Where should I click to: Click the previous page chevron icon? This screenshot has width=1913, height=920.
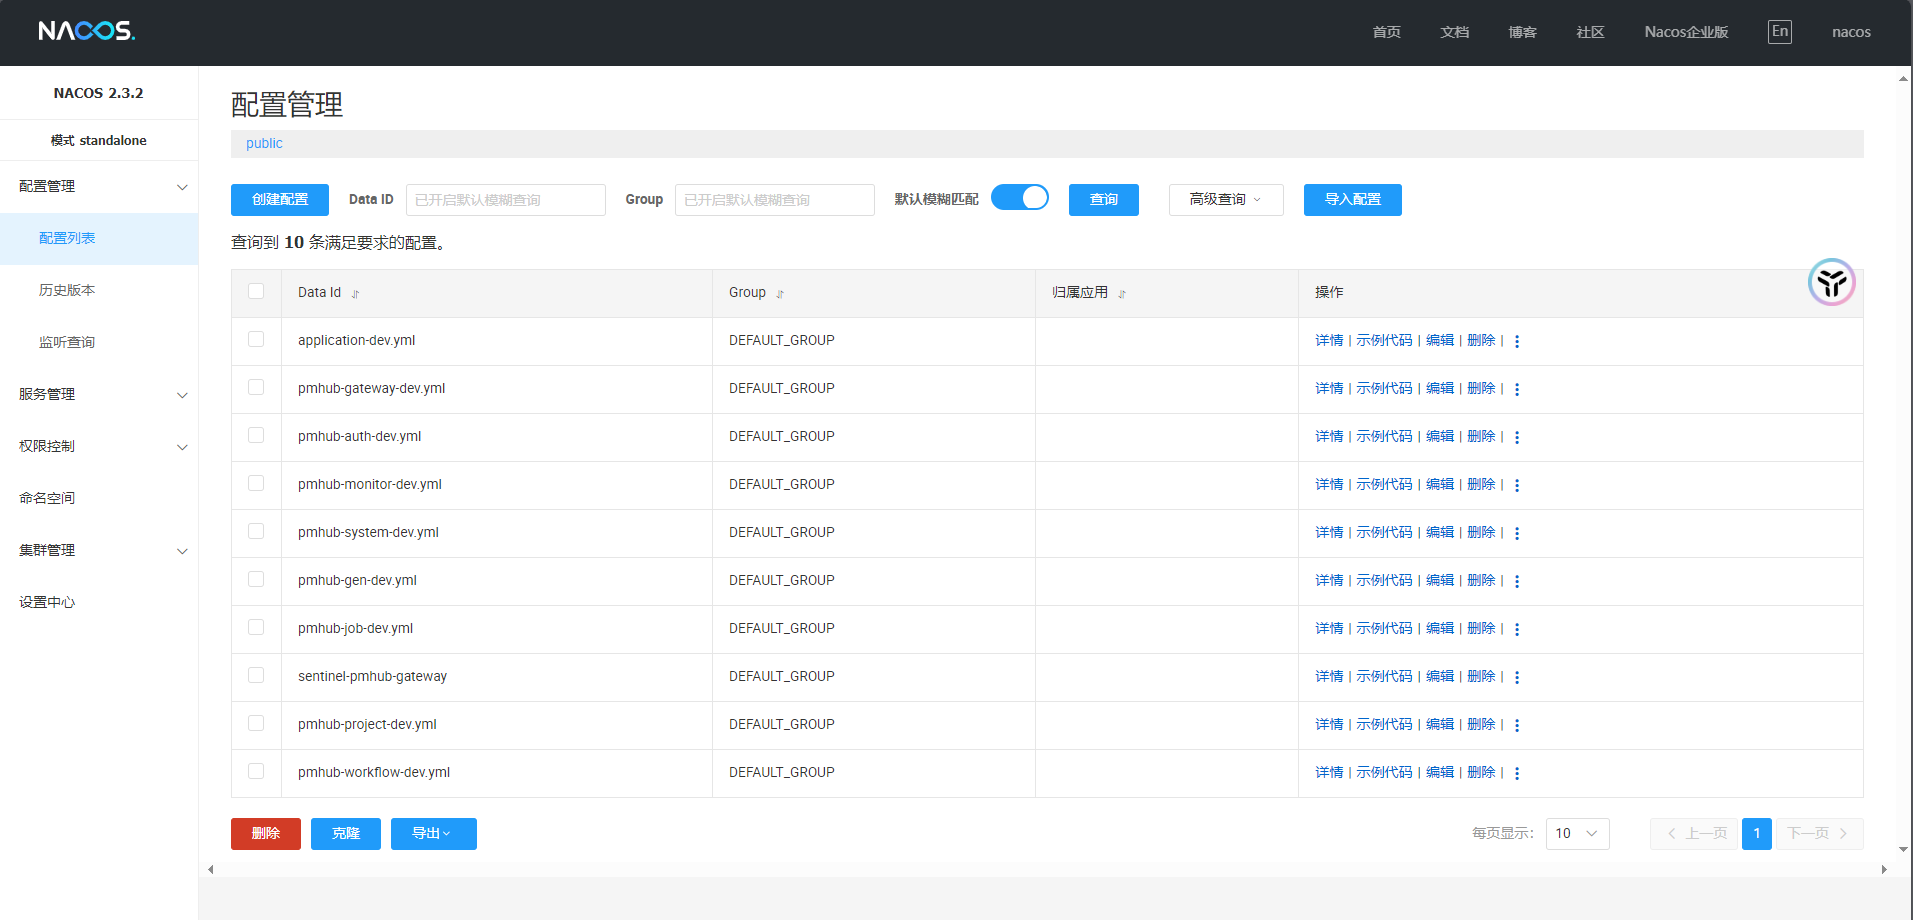[x=1670, y=833]
